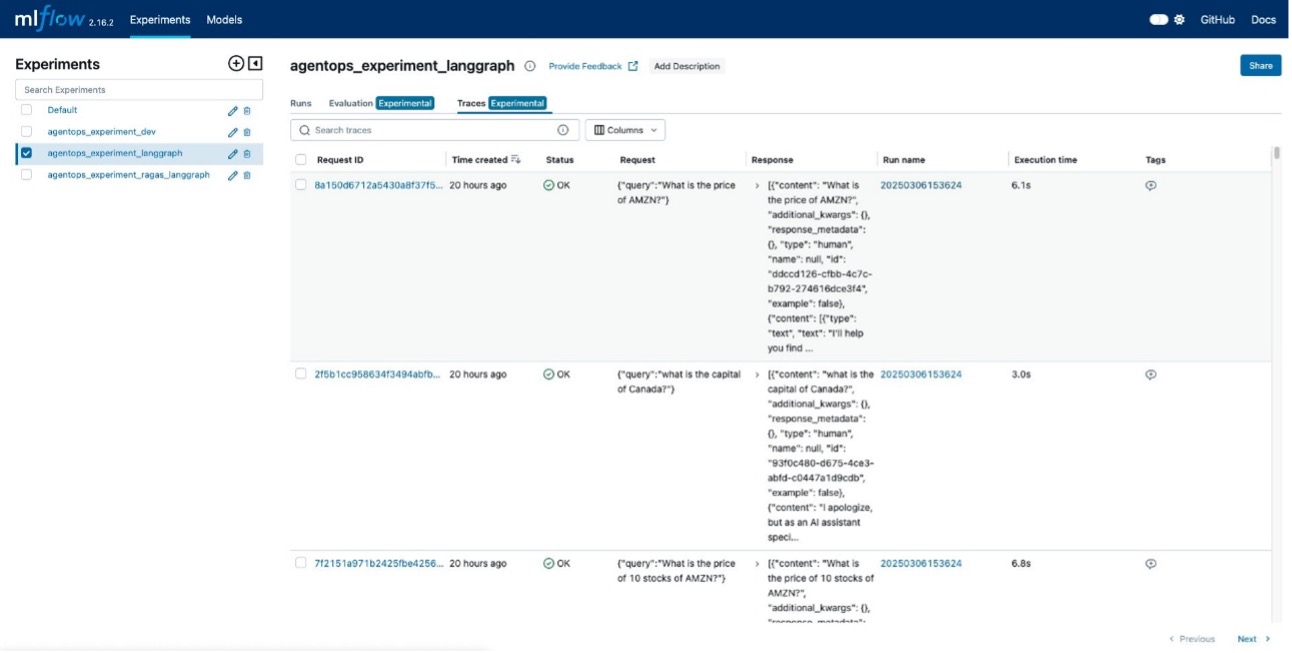The width and height of the screenshot is (1292, 653).
Task: Select trace row 8a150d6712a5430a8f37f5 checkbox
Action: pos(301,185)
